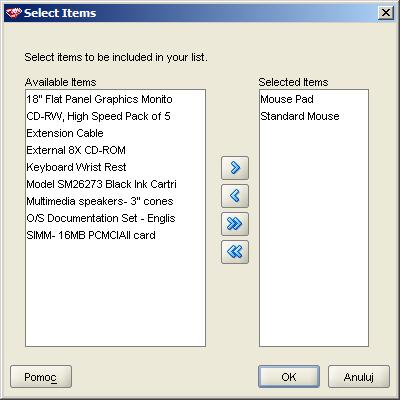The image size is (400, 400).
Task: Click the OK button
Action: pyautogui.click(x=289, y=377)
